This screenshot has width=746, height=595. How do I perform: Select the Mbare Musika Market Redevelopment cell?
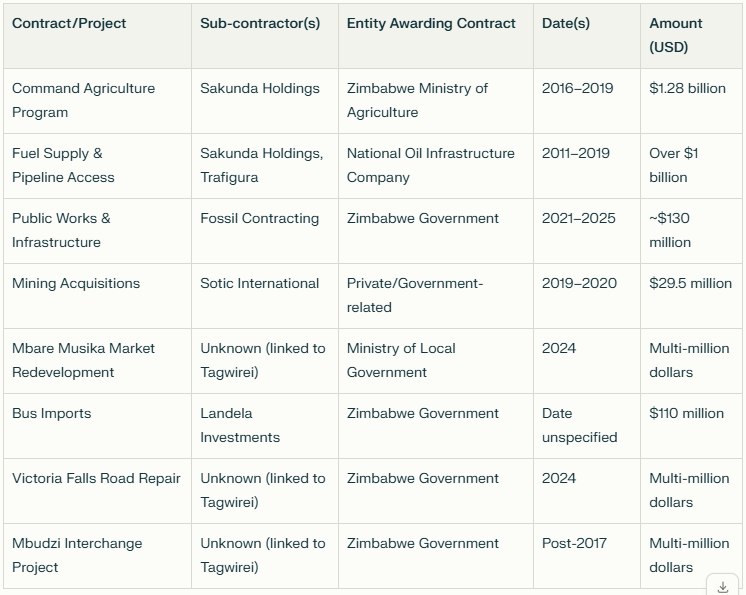(x=84, y=360)
